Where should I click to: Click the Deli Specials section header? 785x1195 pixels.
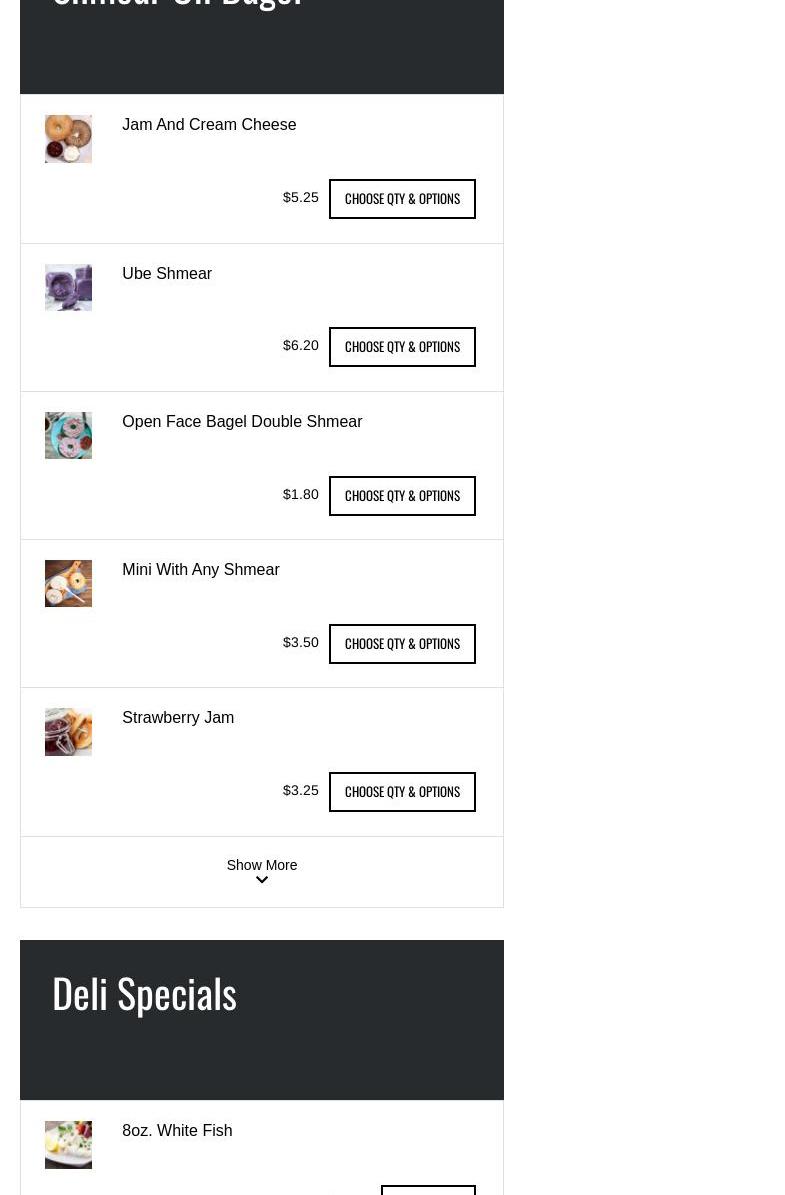[144, 994]
